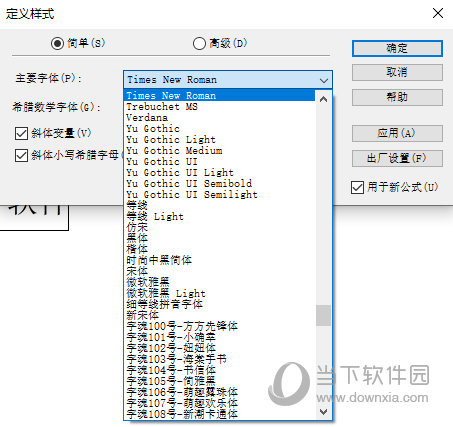Click the 取消 button
Screen dimensions: 453x427
coord(397,72)
